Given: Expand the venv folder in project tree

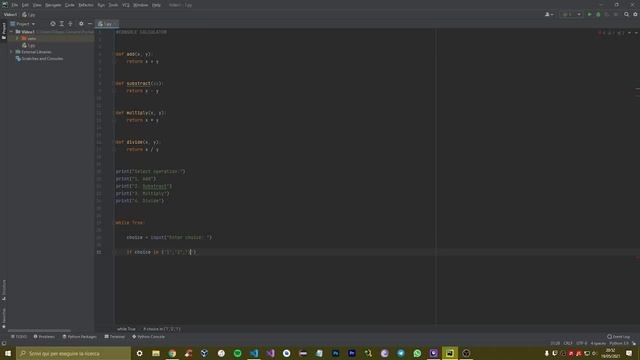Looking at the screenshot, I should coord(17,38).
